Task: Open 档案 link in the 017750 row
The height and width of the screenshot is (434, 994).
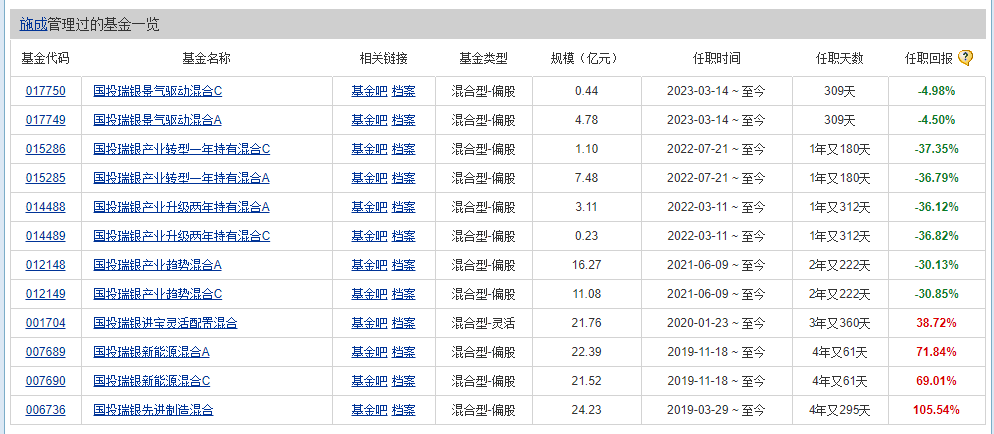Action: tap(403, 91)
